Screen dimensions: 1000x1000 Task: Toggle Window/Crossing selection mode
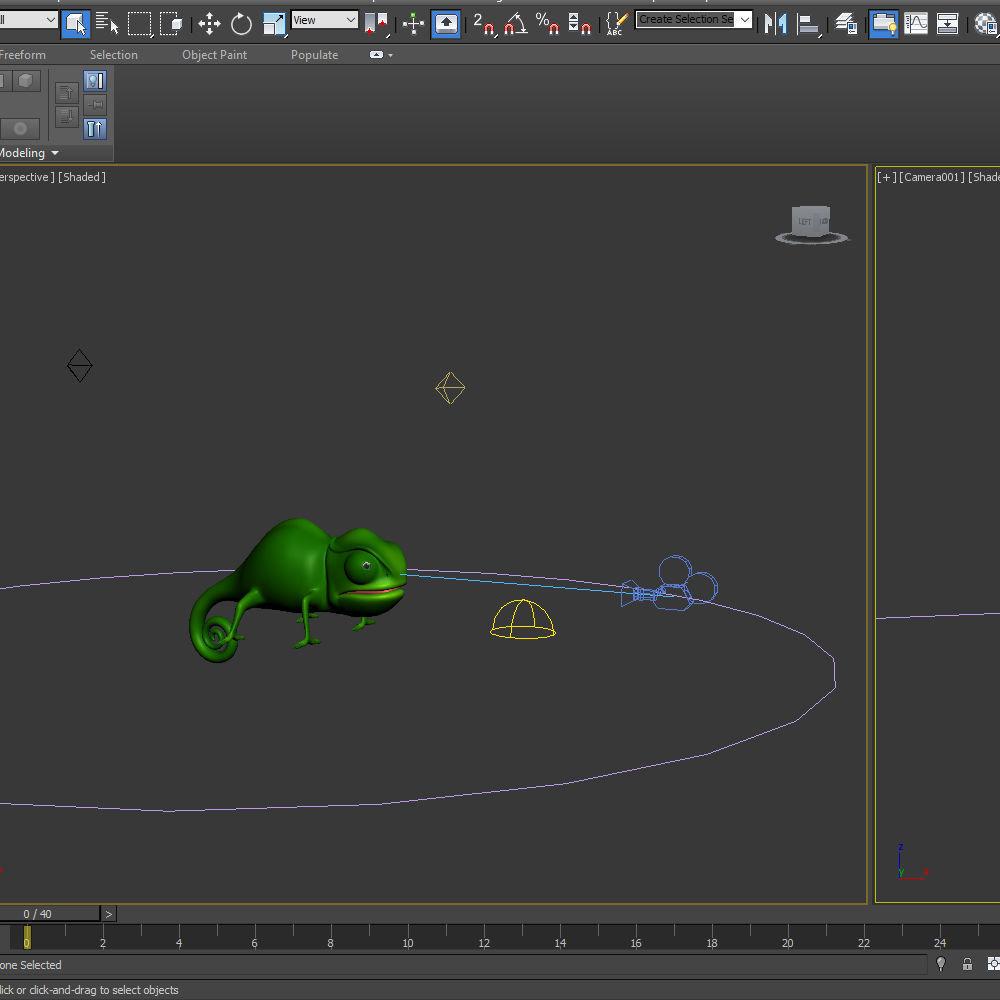click(171, 24)
